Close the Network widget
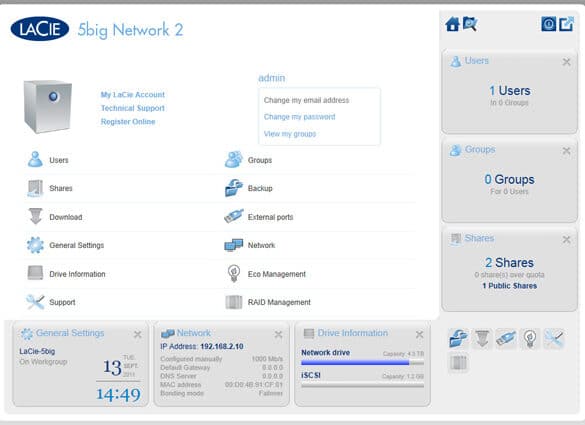The width and height of the screenshot is (585, 425). (278, 334)
